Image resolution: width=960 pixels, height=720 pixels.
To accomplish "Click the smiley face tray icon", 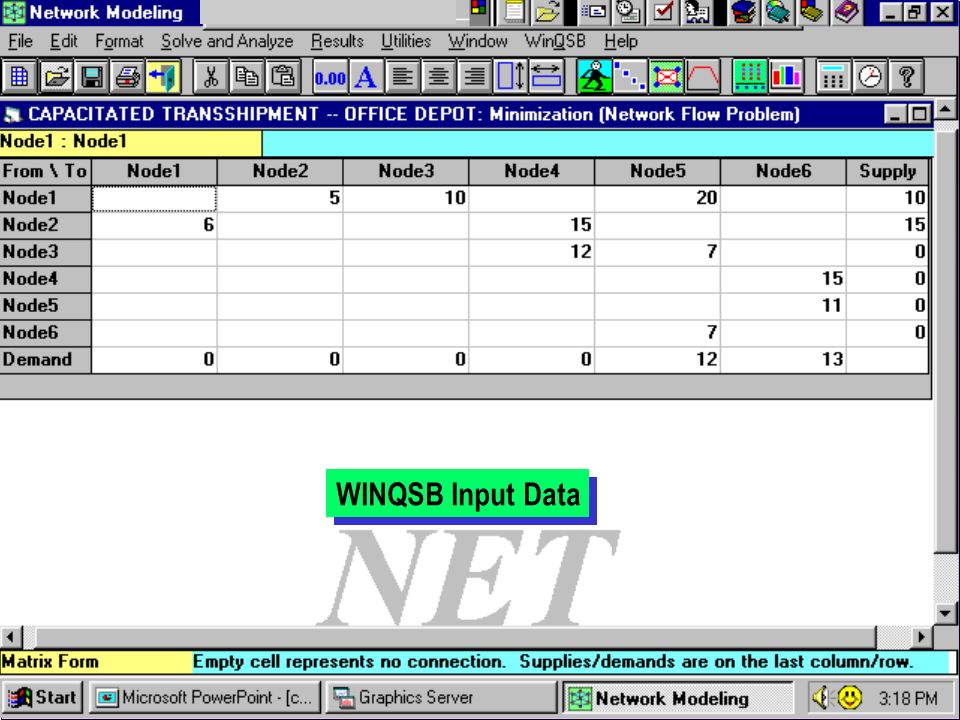I will pyautogui.click(x=850, y=697).
